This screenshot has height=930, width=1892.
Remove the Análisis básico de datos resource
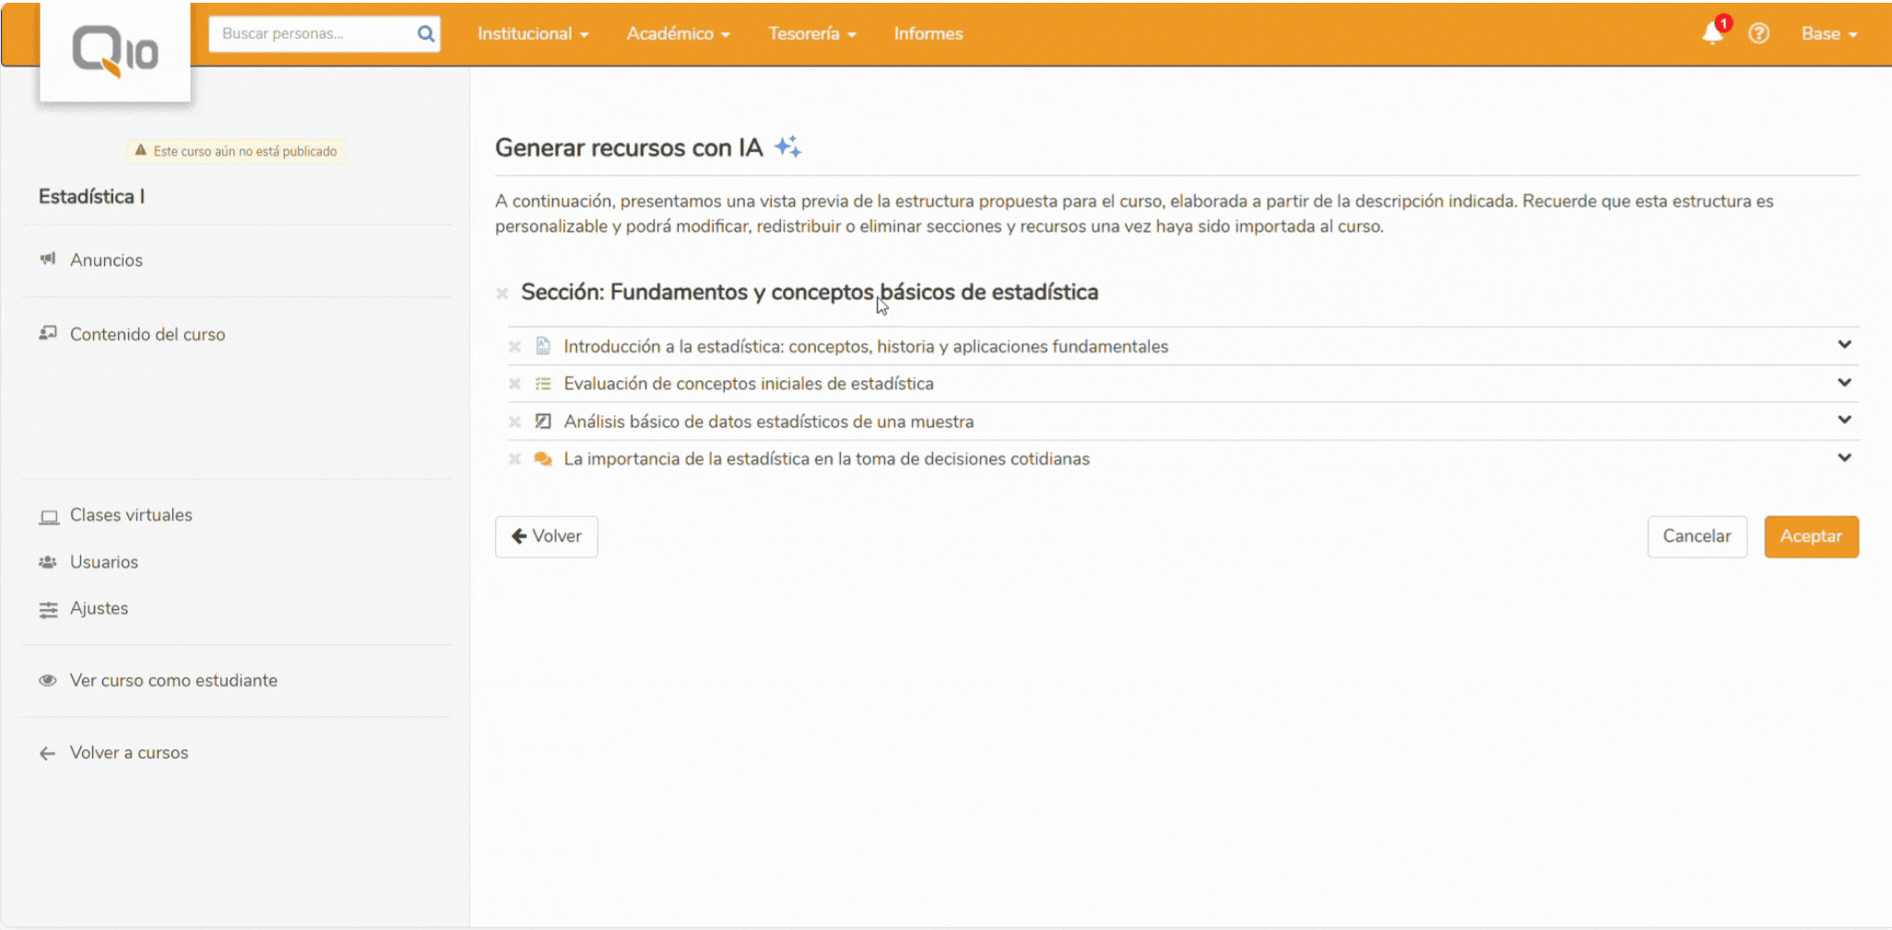515,422
